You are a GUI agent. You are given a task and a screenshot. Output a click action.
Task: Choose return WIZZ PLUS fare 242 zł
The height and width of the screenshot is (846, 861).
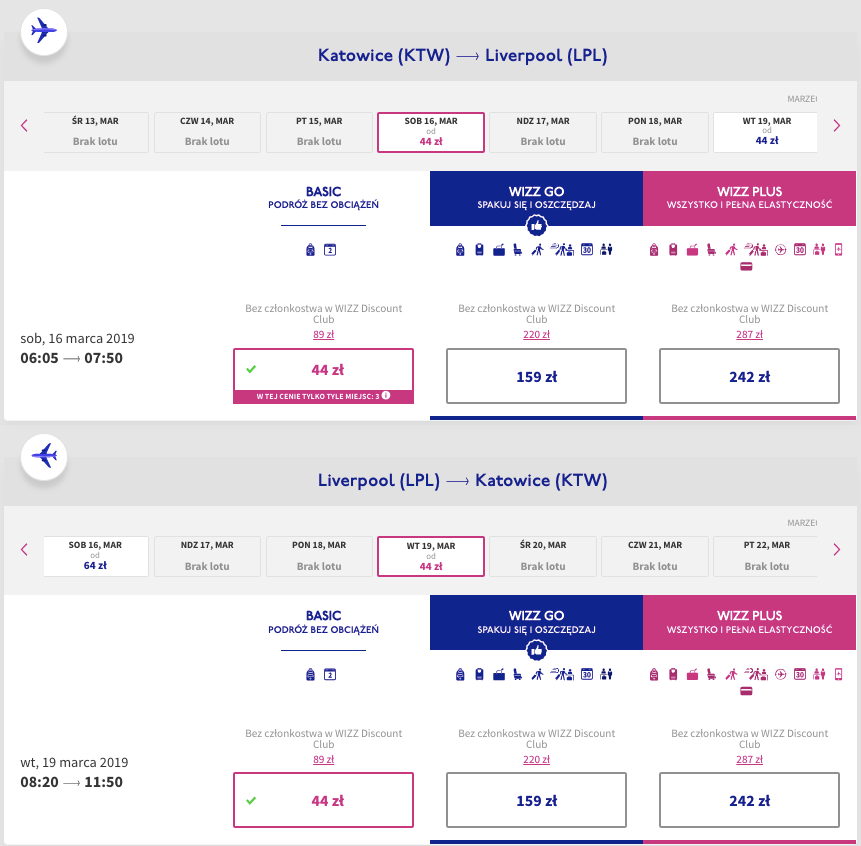click(750, 801)
